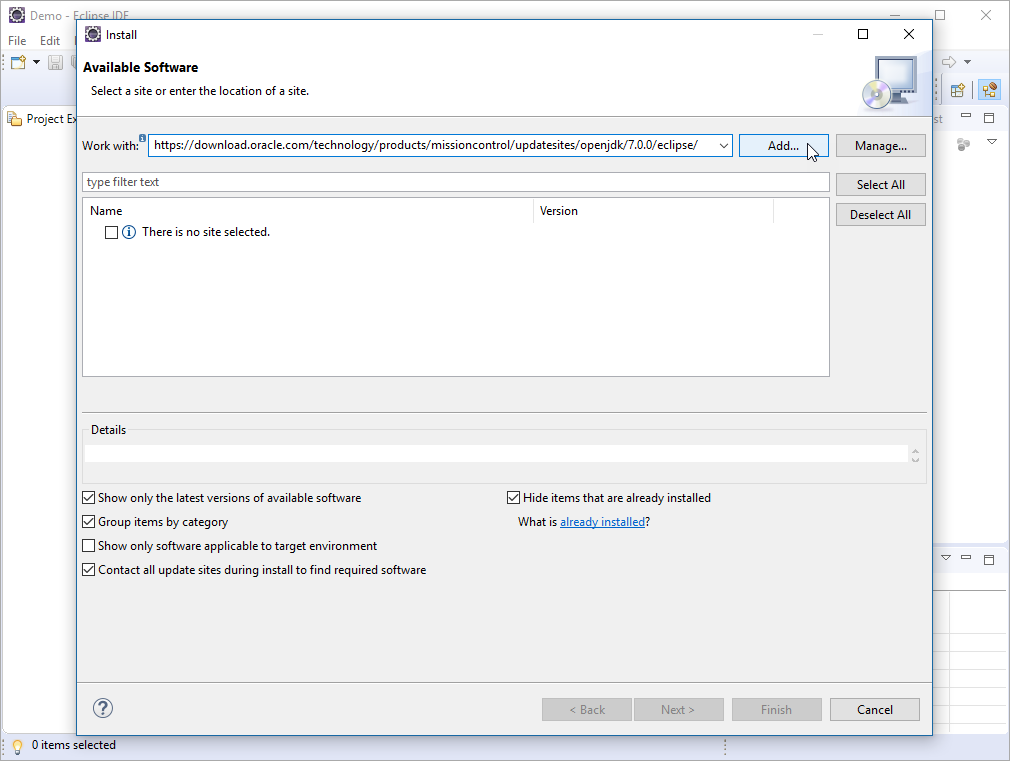Image resolution: width=1010 pixels, height=761 pixels.
Task: Click the type filter text field
Action: (x=455, y=182)
